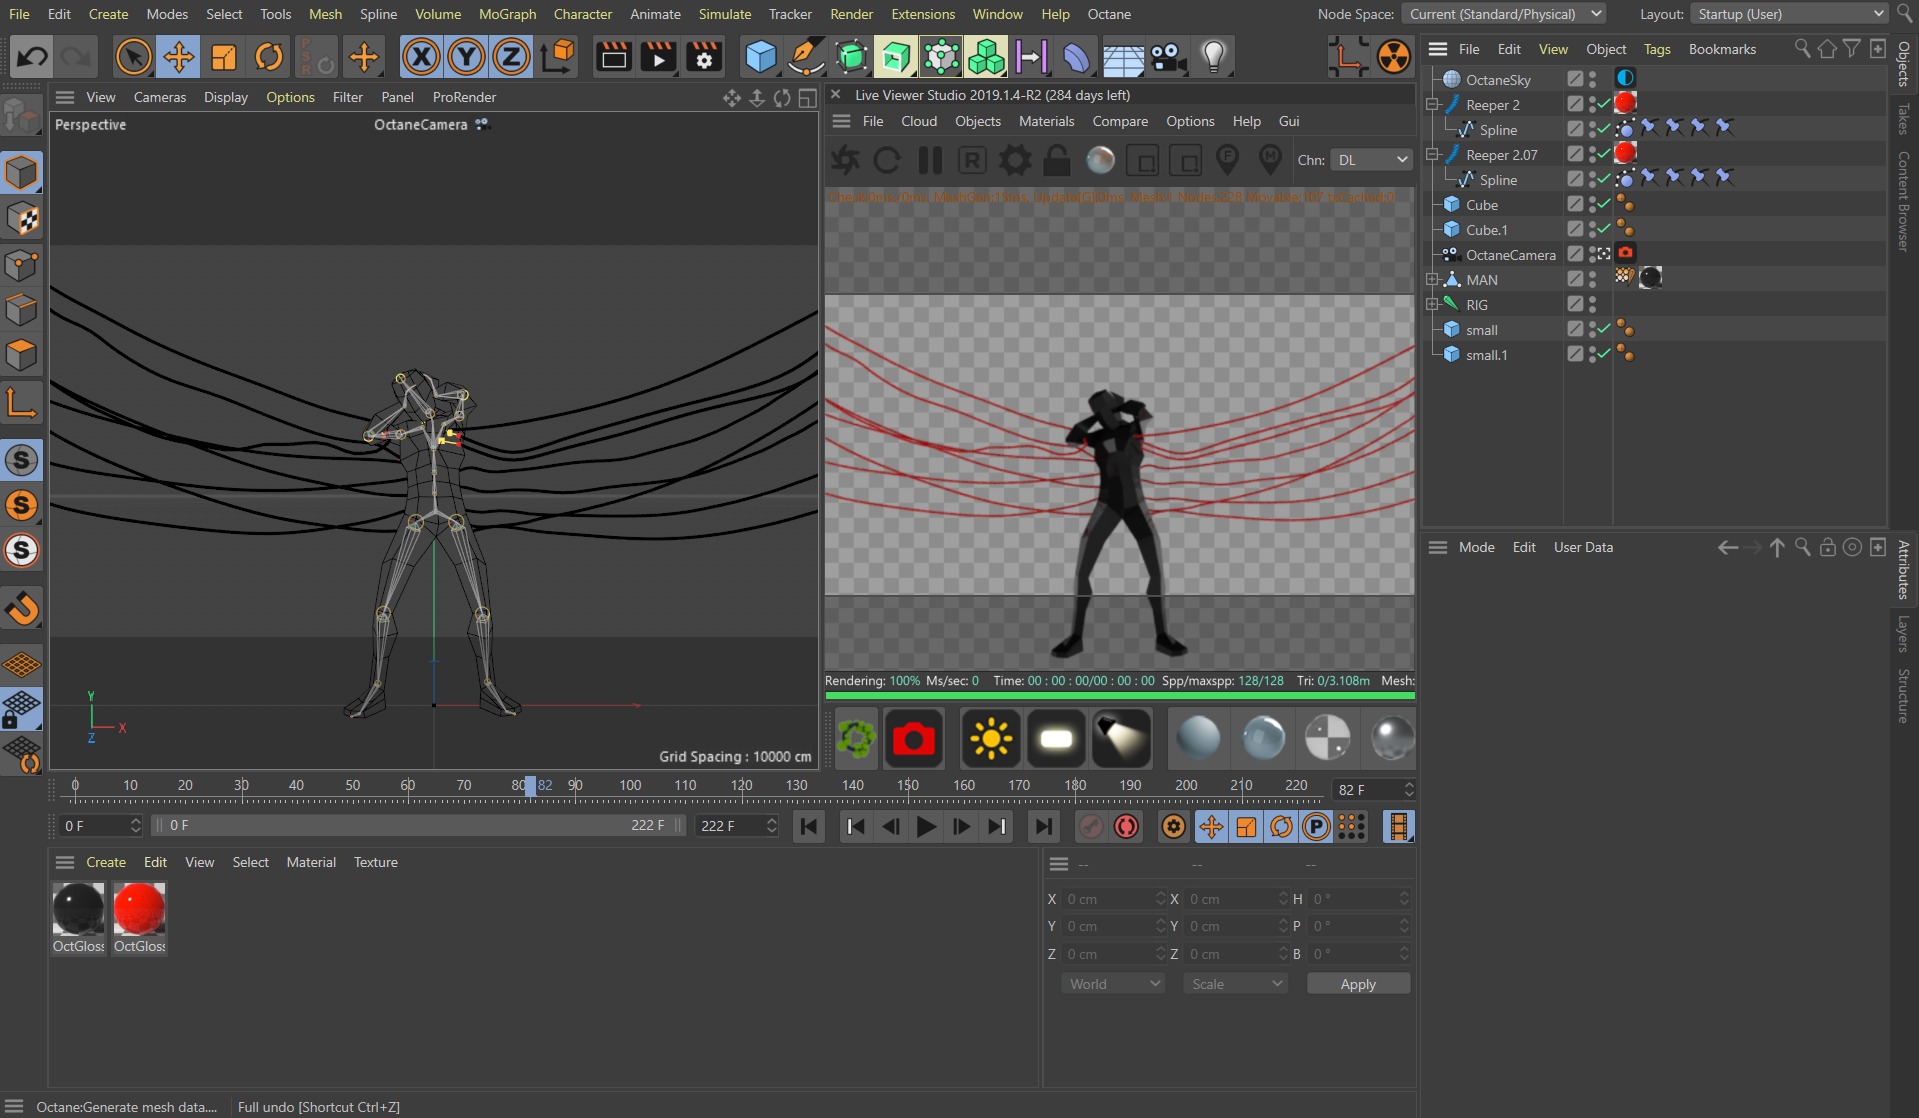Open Edit Render Settings clapperboard icon
1919x1118 pixels.
tap(704, 57)
